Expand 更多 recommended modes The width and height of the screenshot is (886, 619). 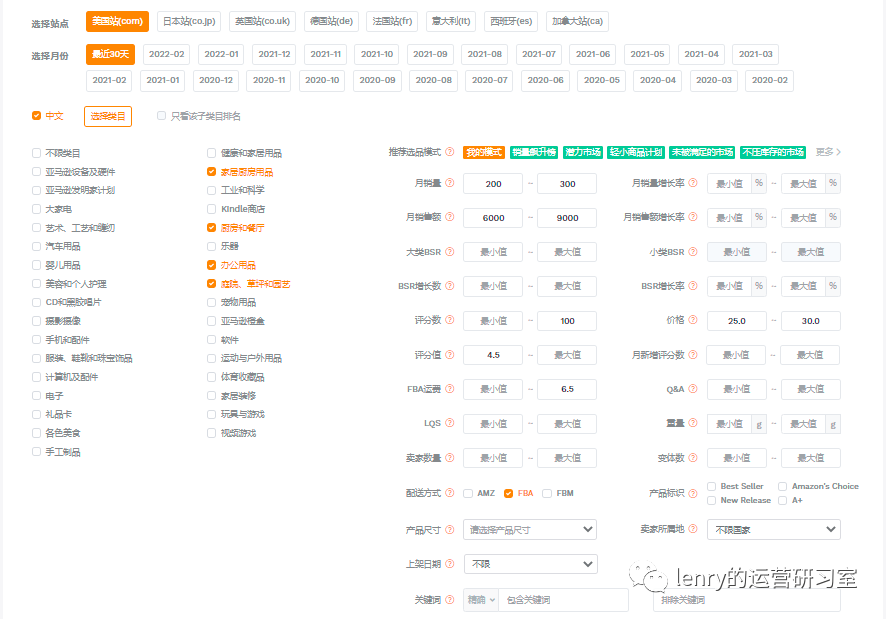point(828,152)
